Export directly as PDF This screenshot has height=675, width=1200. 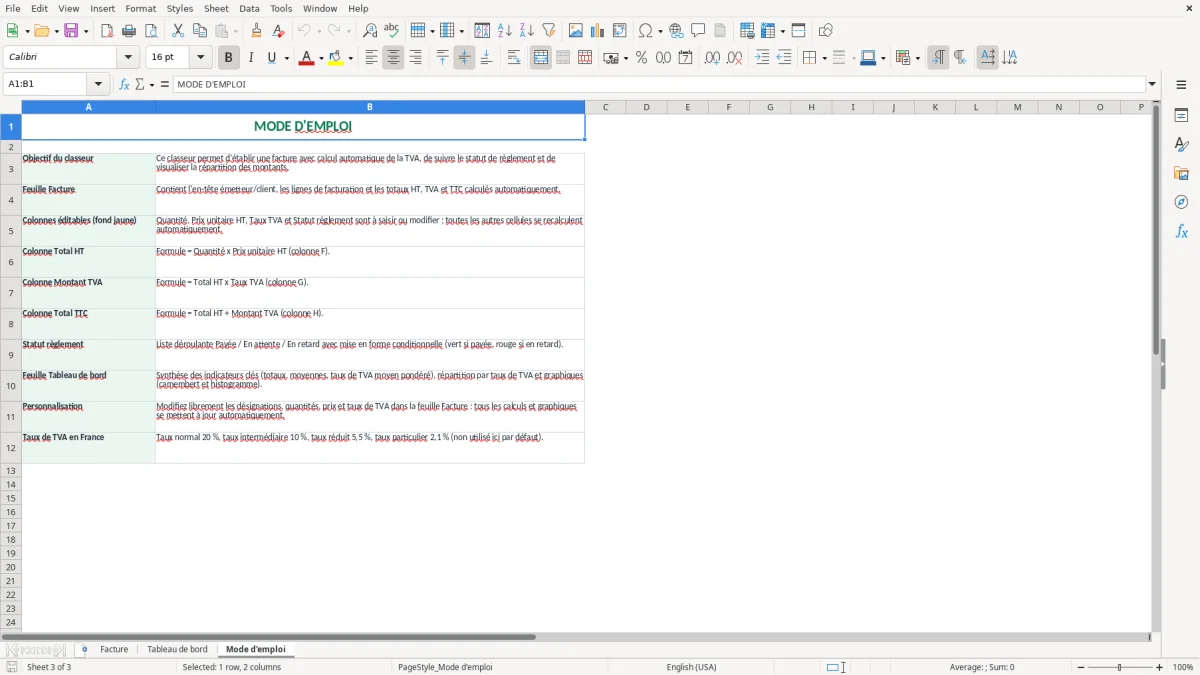click(x=107, y=31)
